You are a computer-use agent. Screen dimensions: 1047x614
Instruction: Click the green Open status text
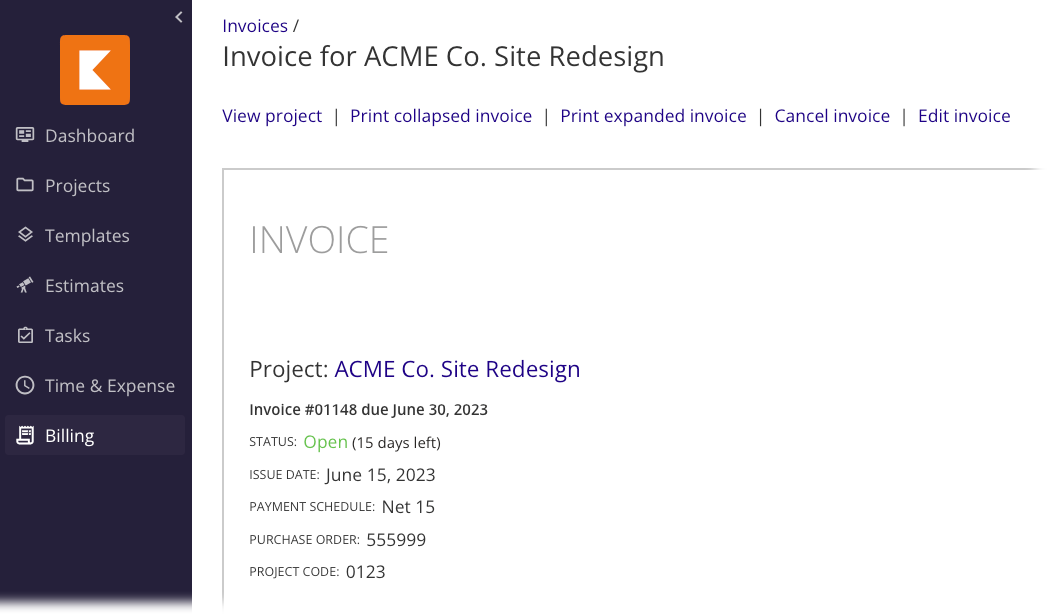click(325, 442)
